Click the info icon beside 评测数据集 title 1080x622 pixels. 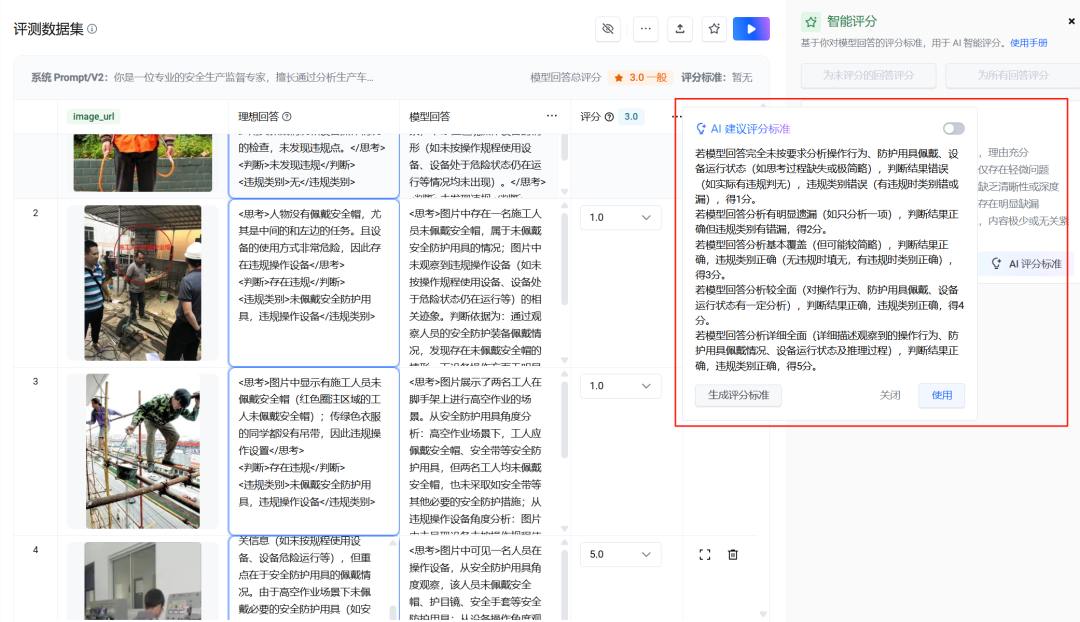(x=92, y=29)
